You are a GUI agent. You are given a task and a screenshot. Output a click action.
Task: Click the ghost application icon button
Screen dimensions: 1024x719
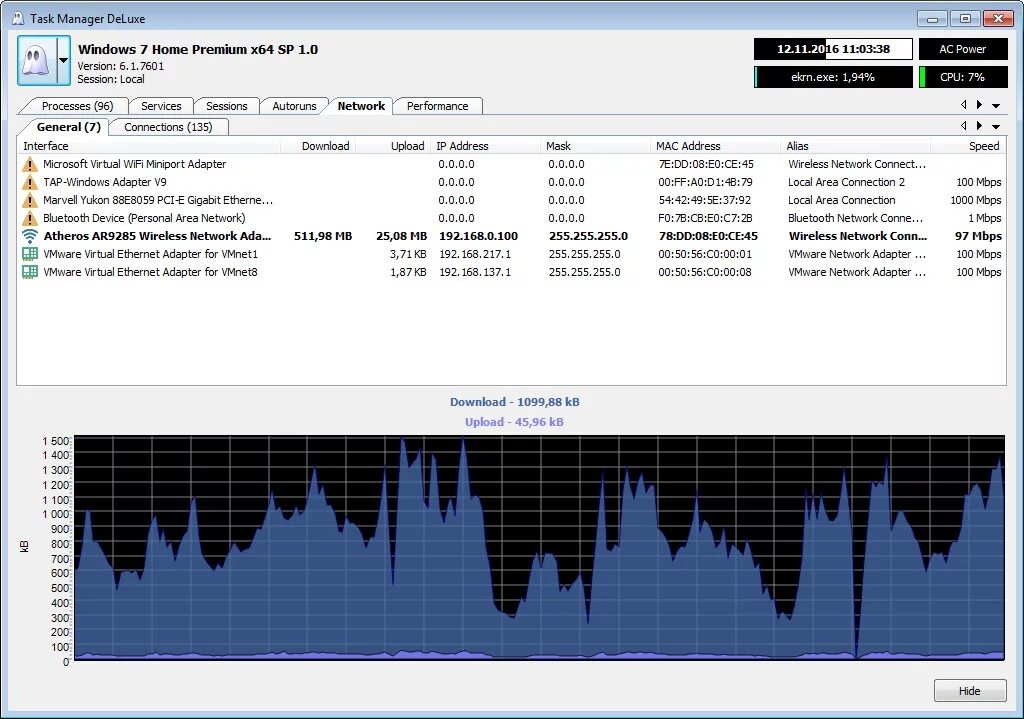[37, 61]
